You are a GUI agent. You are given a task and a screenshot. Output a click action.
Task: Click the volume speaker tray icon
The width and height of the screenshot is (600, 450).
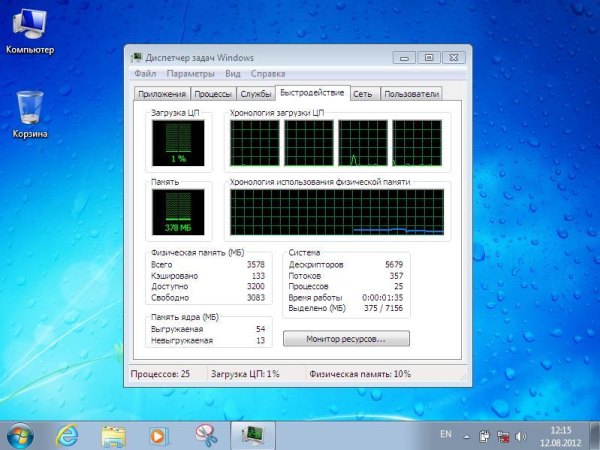click(517, 435)
